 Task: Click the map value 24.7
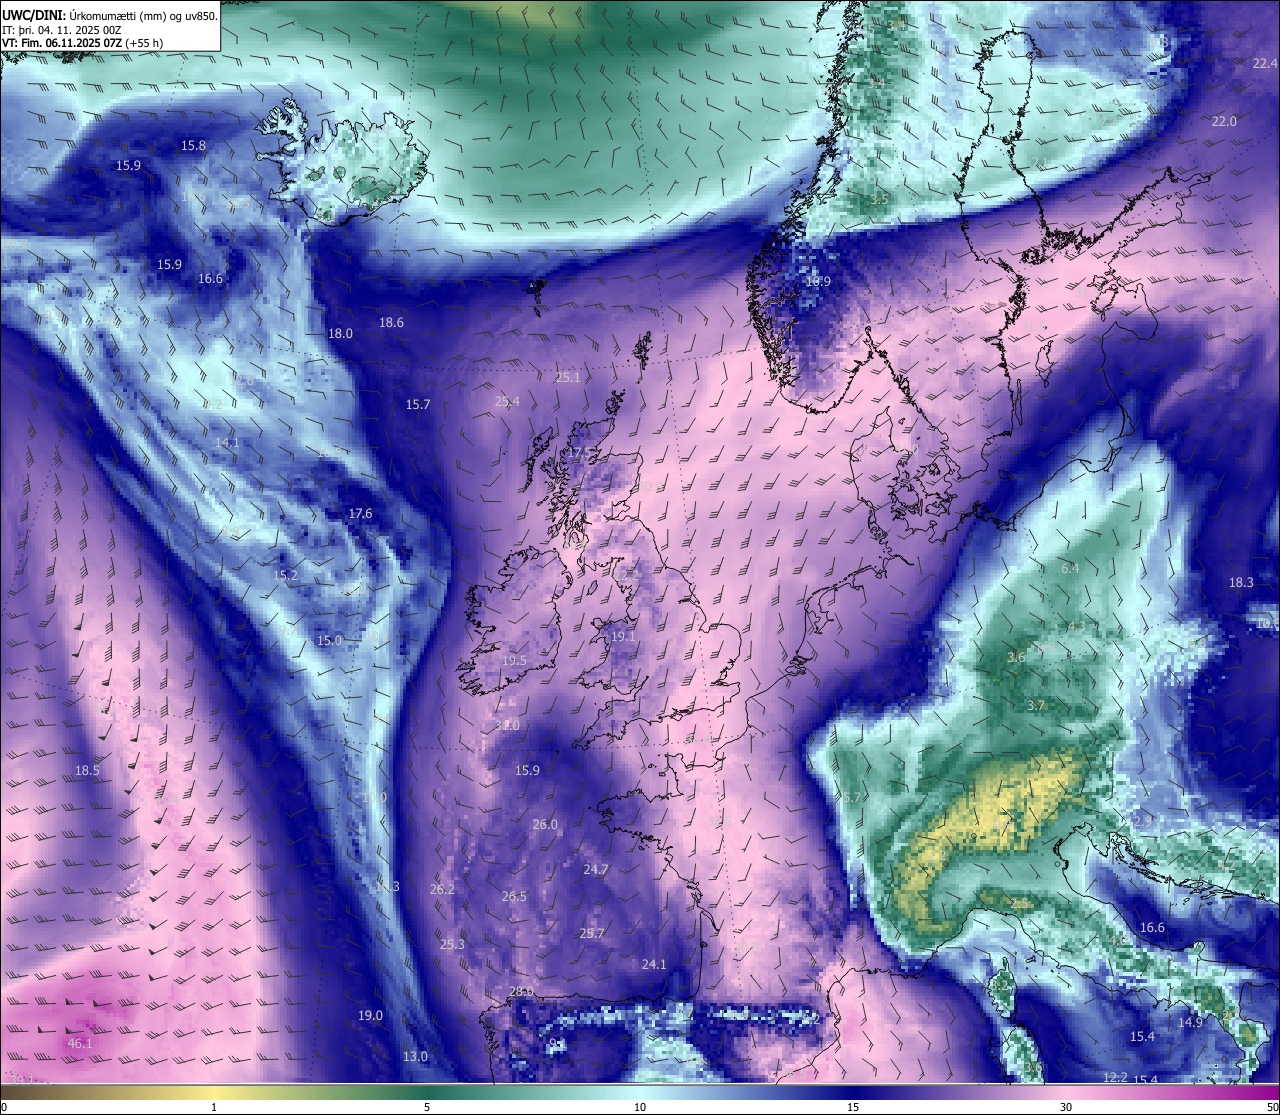pos(596,870)
